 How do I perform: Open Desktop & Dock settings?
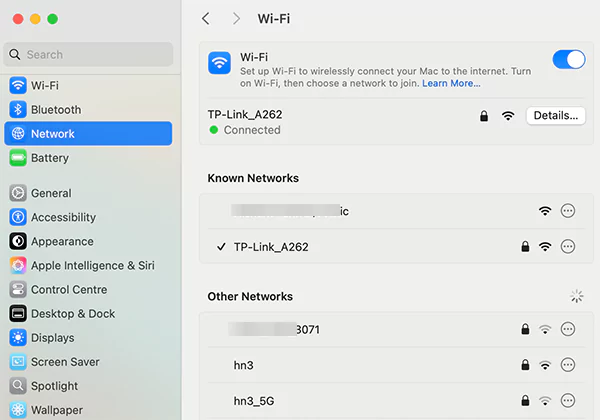[88, 314]
